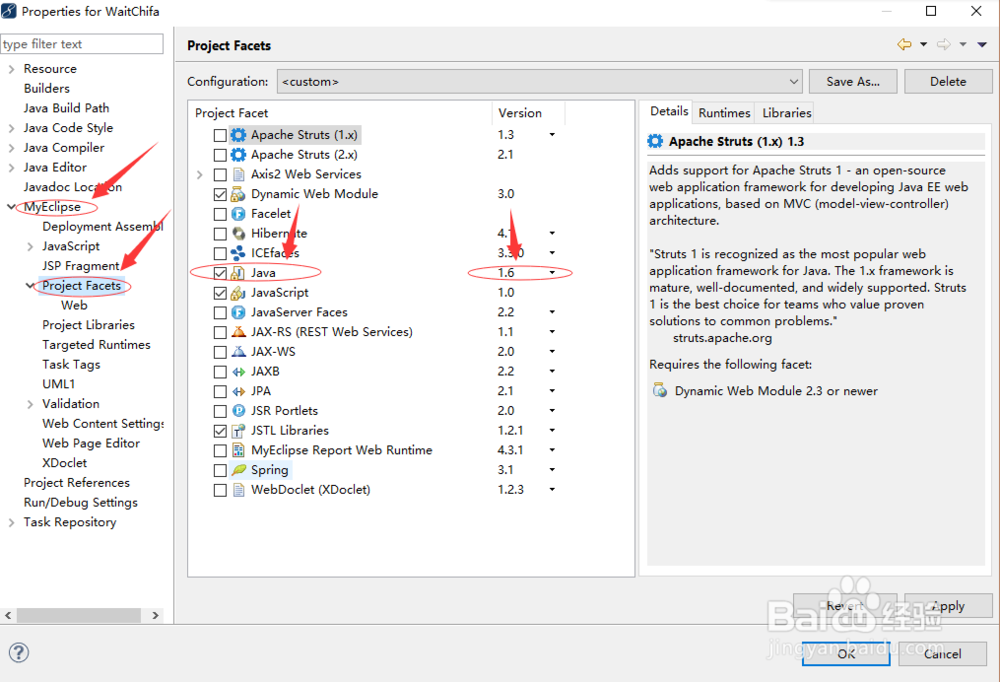Click the MyEclipse Report Web Runtime icon

point(238,450)
